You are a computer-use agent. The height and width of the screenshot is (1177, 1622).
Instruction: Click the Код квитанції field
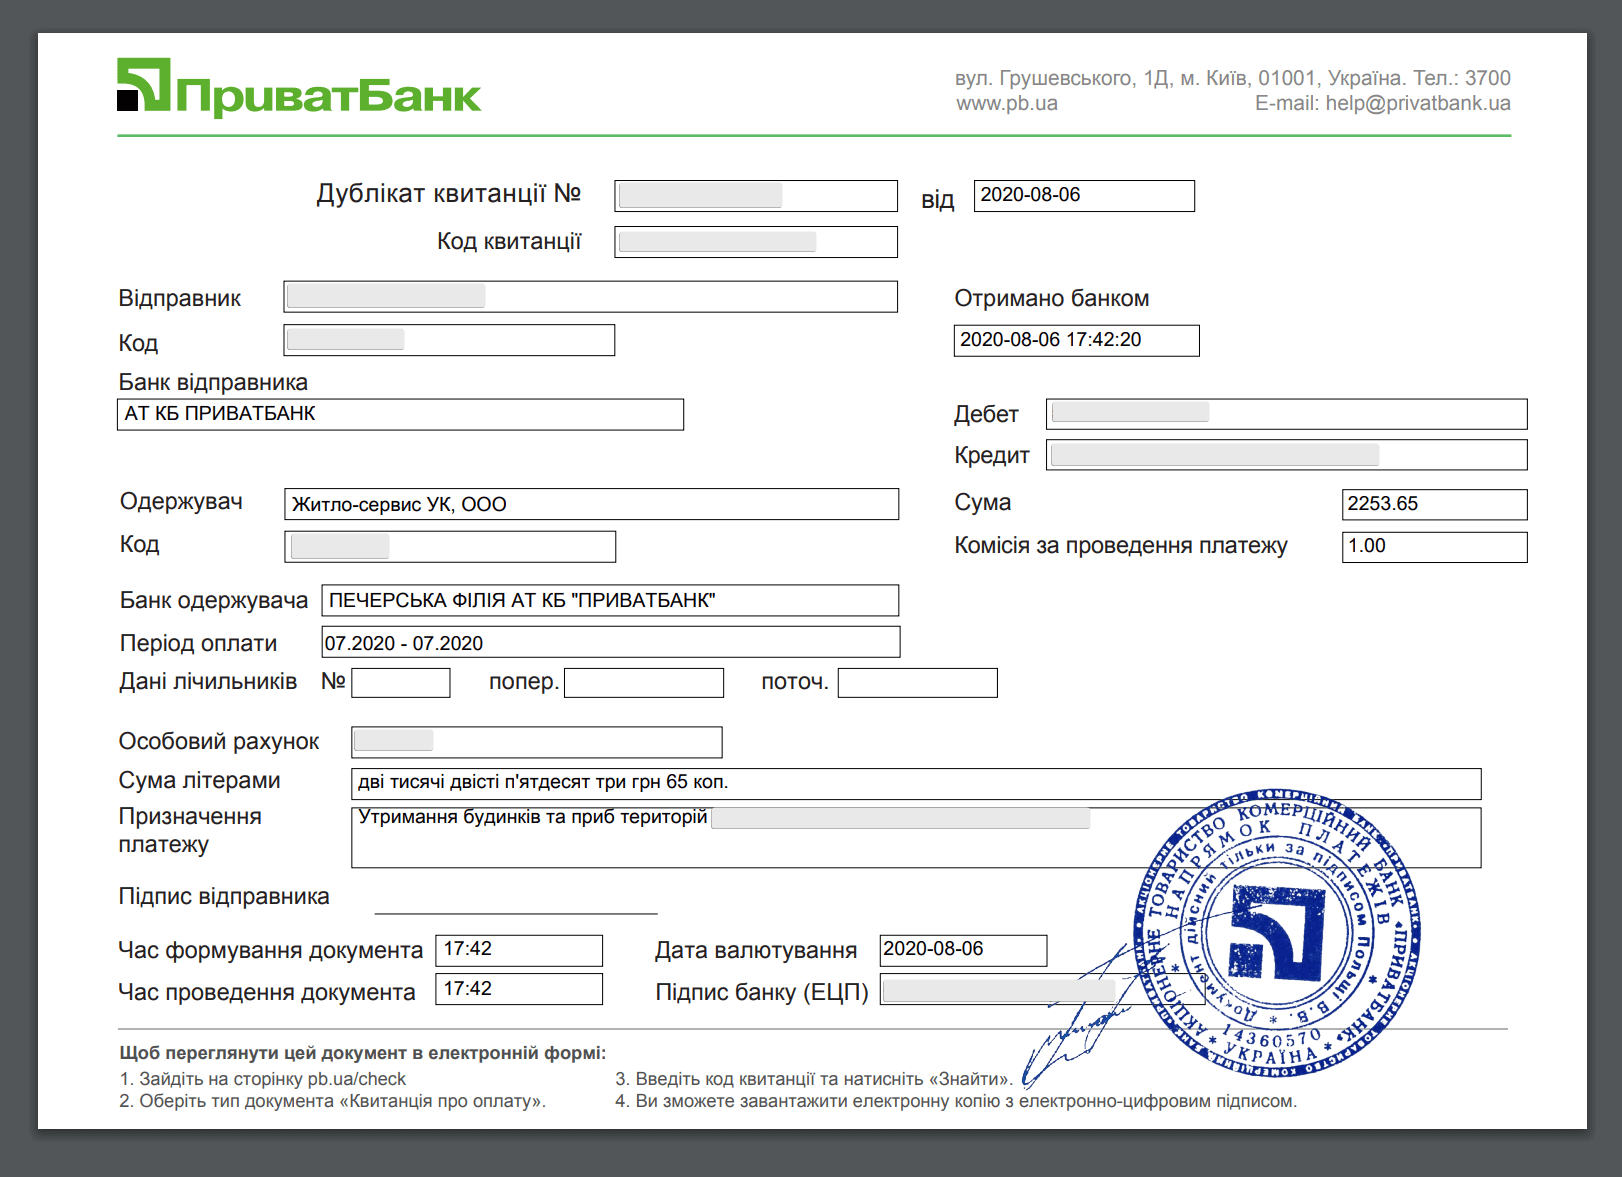(756, 242)
